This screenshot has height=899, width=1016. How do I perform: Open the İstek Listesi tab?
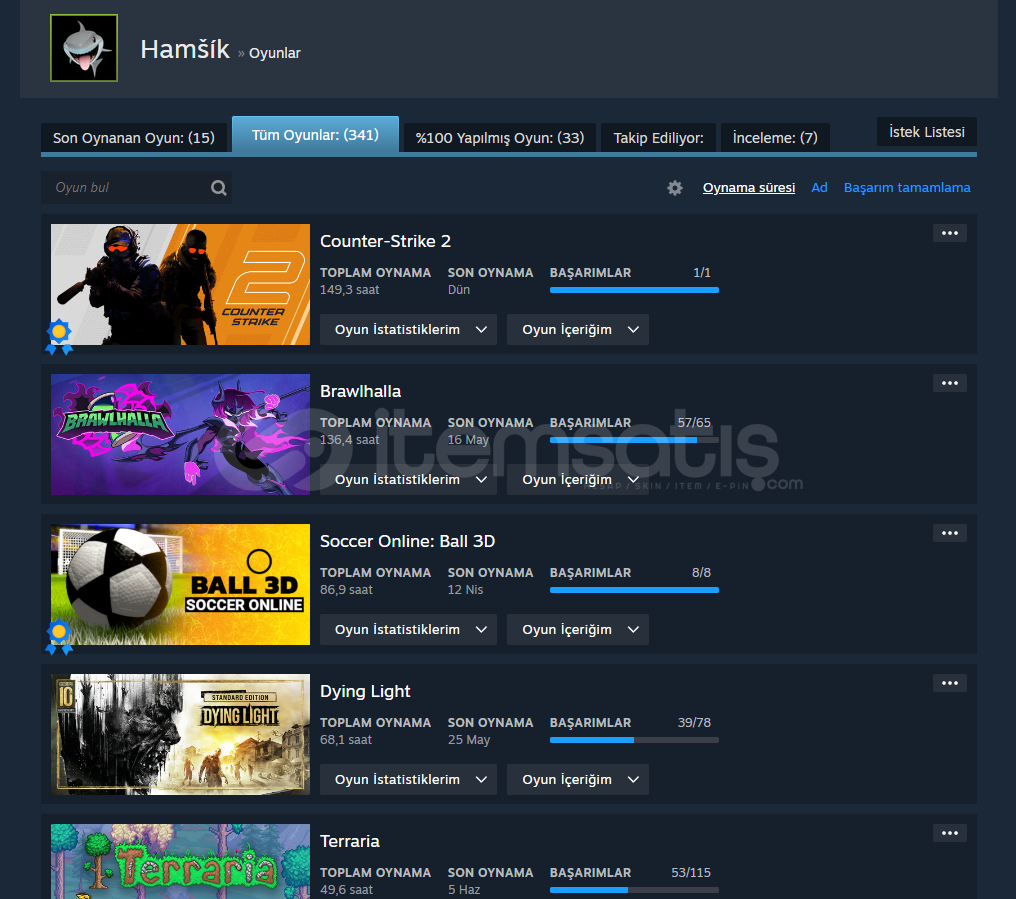(x=927, y=132)
